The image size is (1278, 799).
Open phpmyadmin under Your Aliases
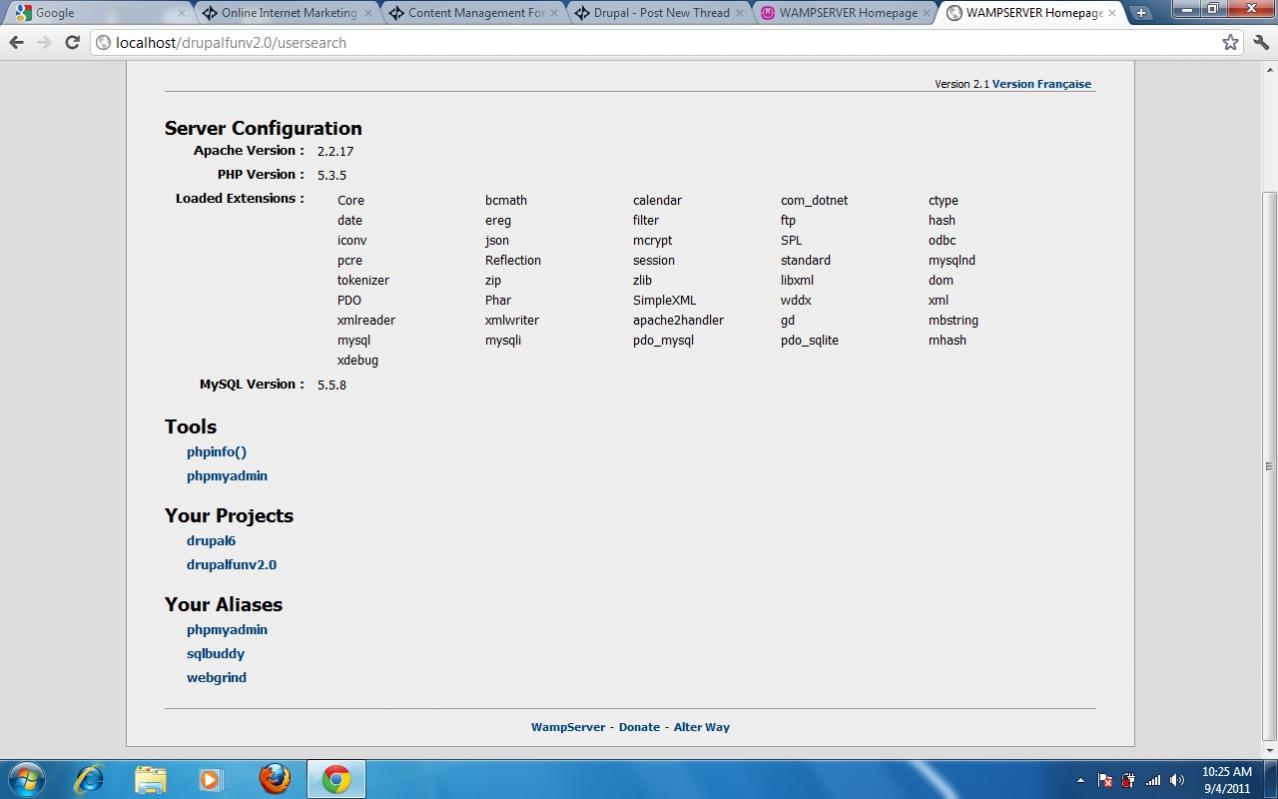pyautogui.click(x=227, y=630)
